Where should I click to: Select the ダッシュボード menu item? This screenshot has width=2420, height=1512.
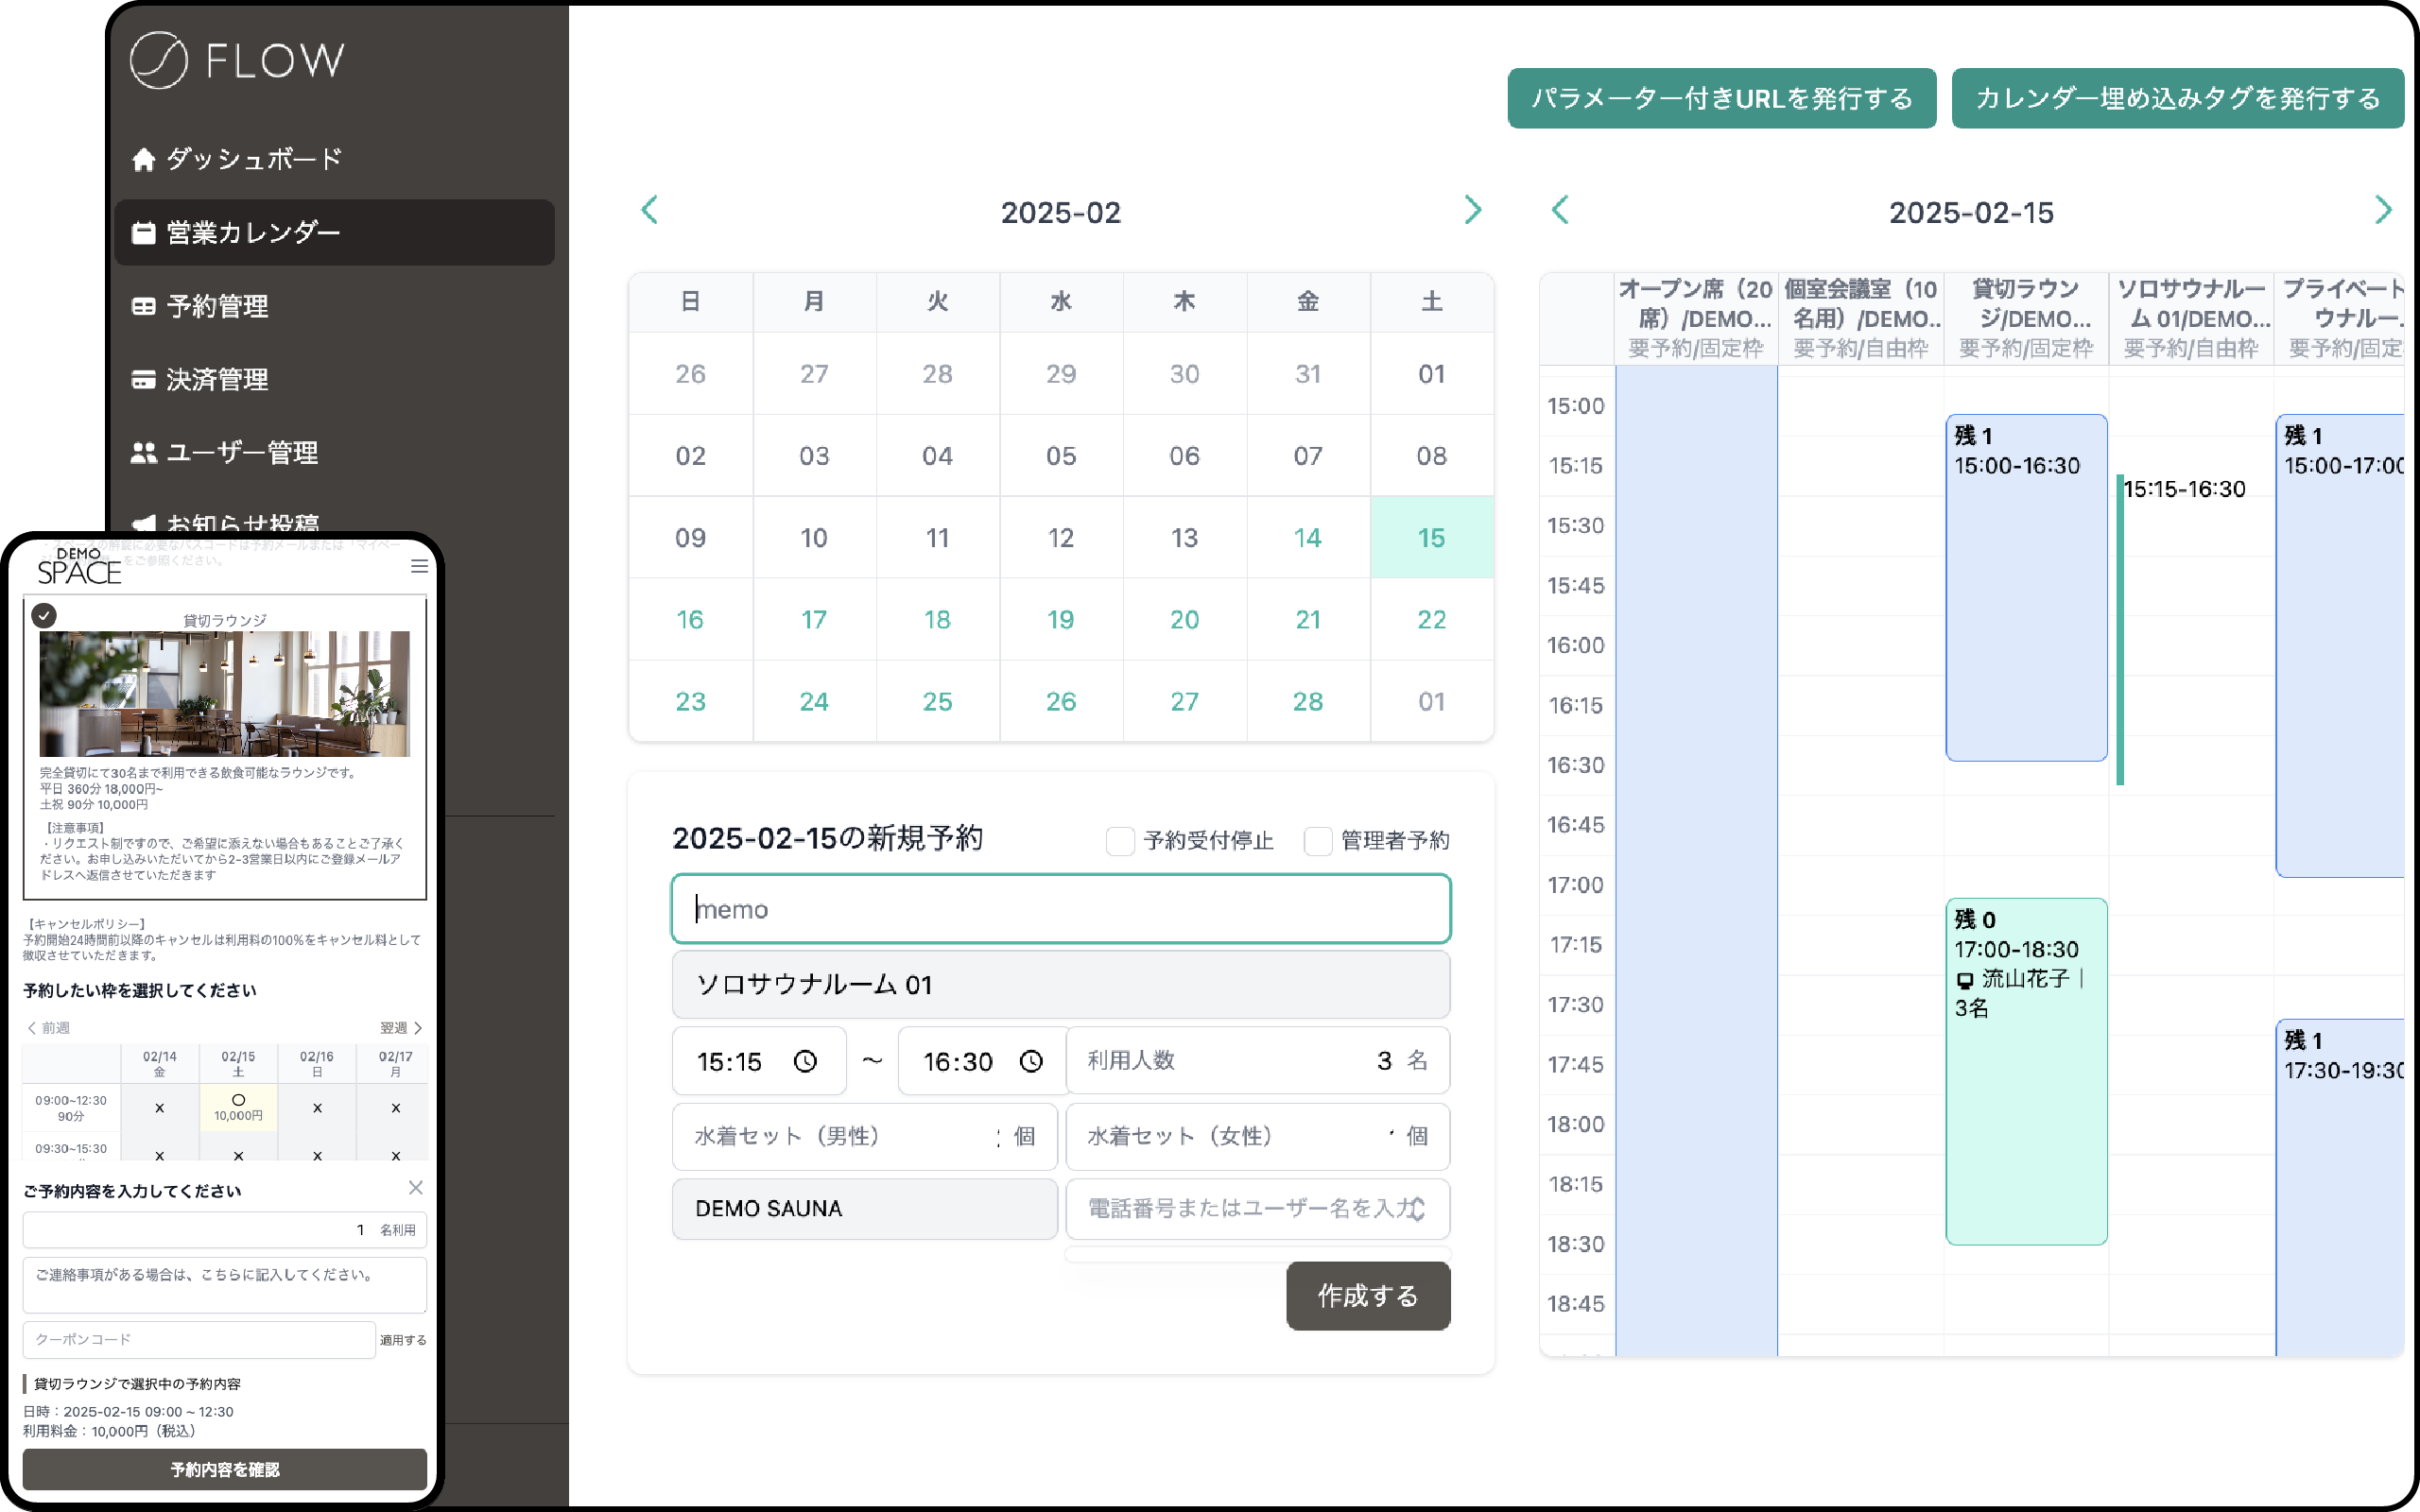coord(253,159)
